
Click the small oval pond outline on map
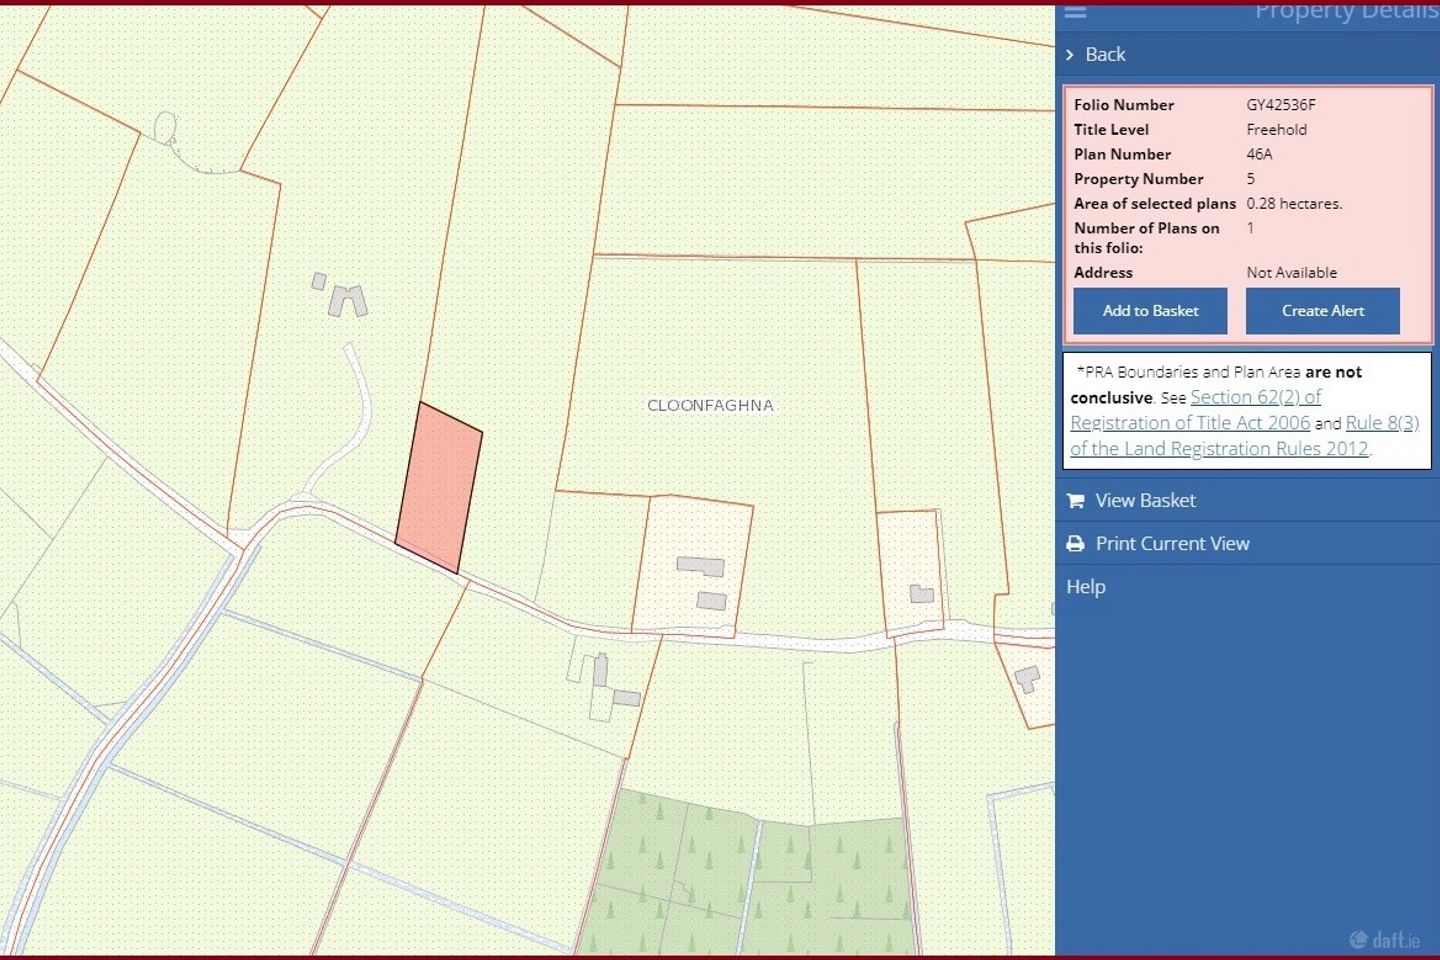[x=165, y=127]
